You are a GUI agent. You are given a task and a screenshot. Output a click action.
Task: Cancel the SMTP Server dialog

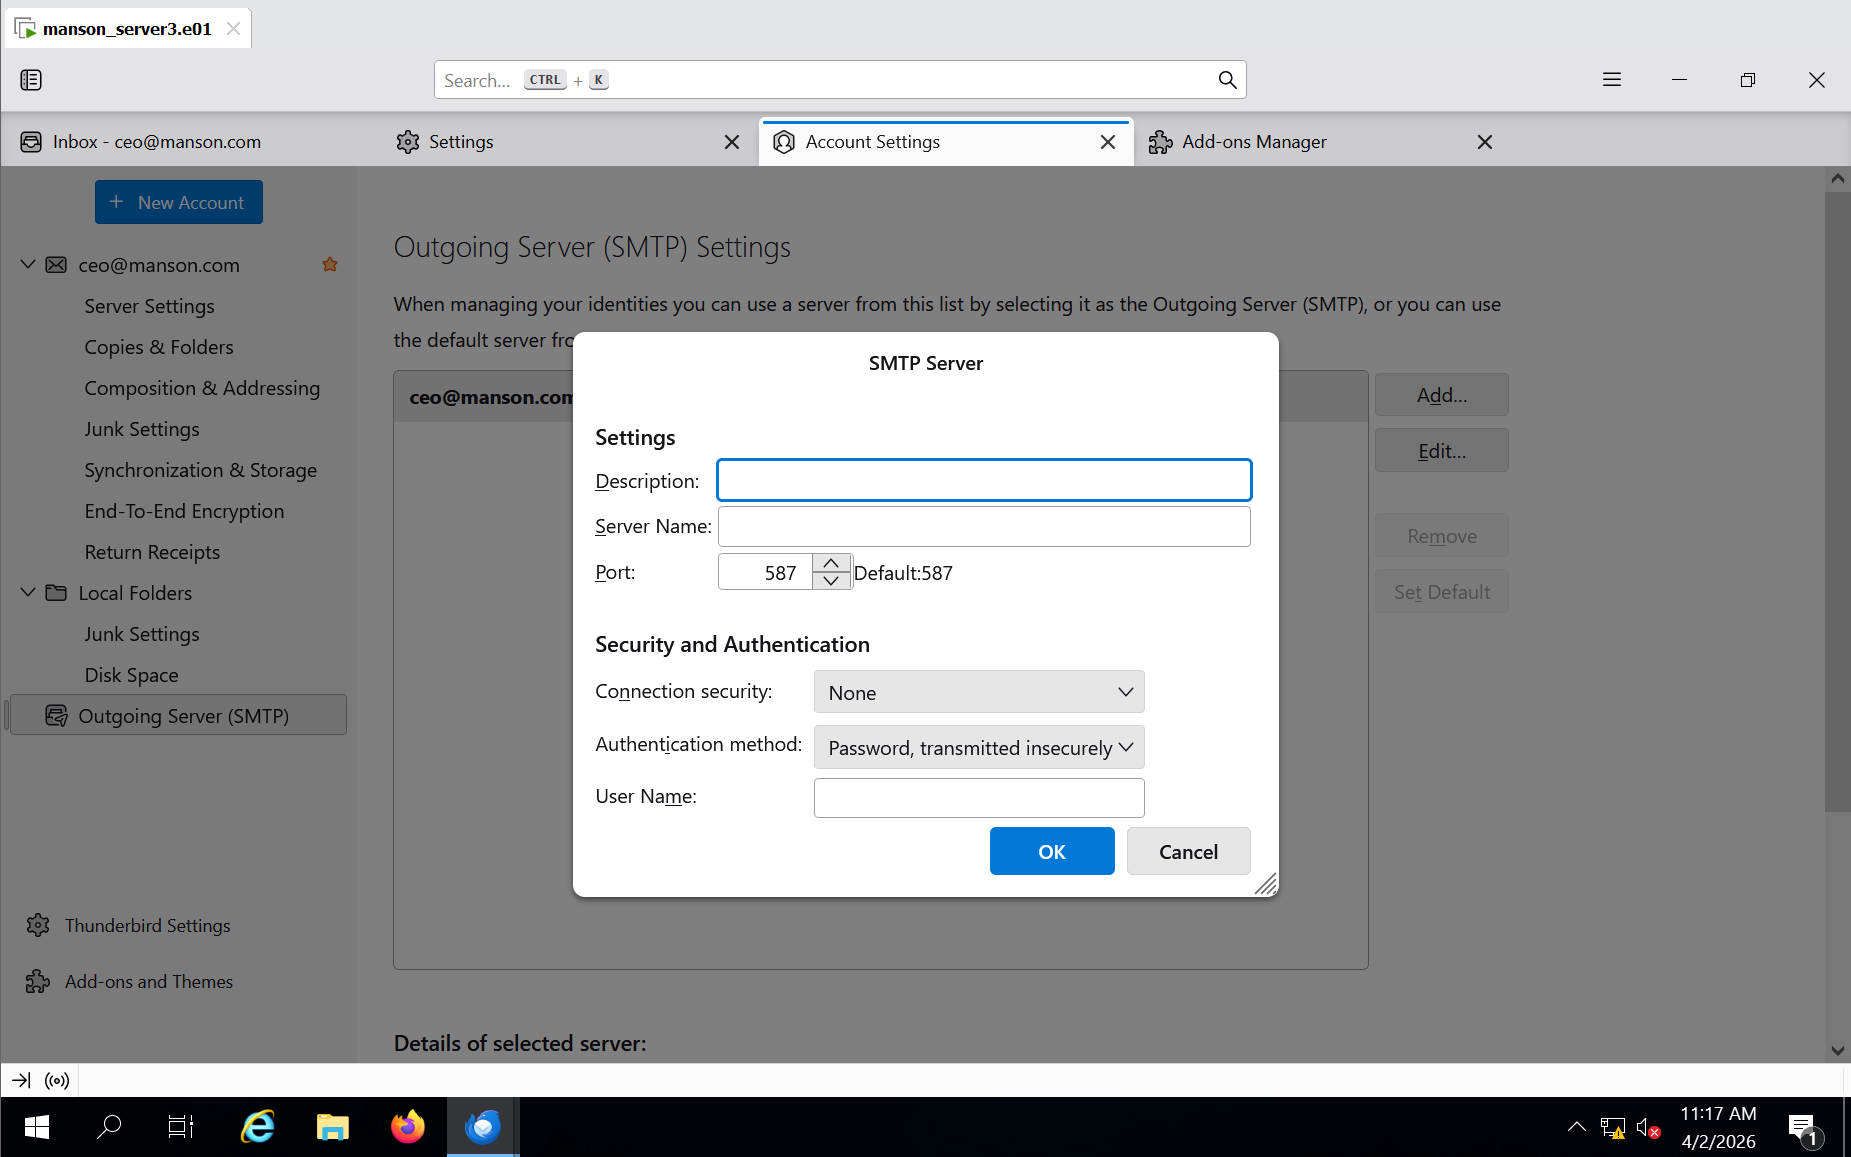(1188, 851)
